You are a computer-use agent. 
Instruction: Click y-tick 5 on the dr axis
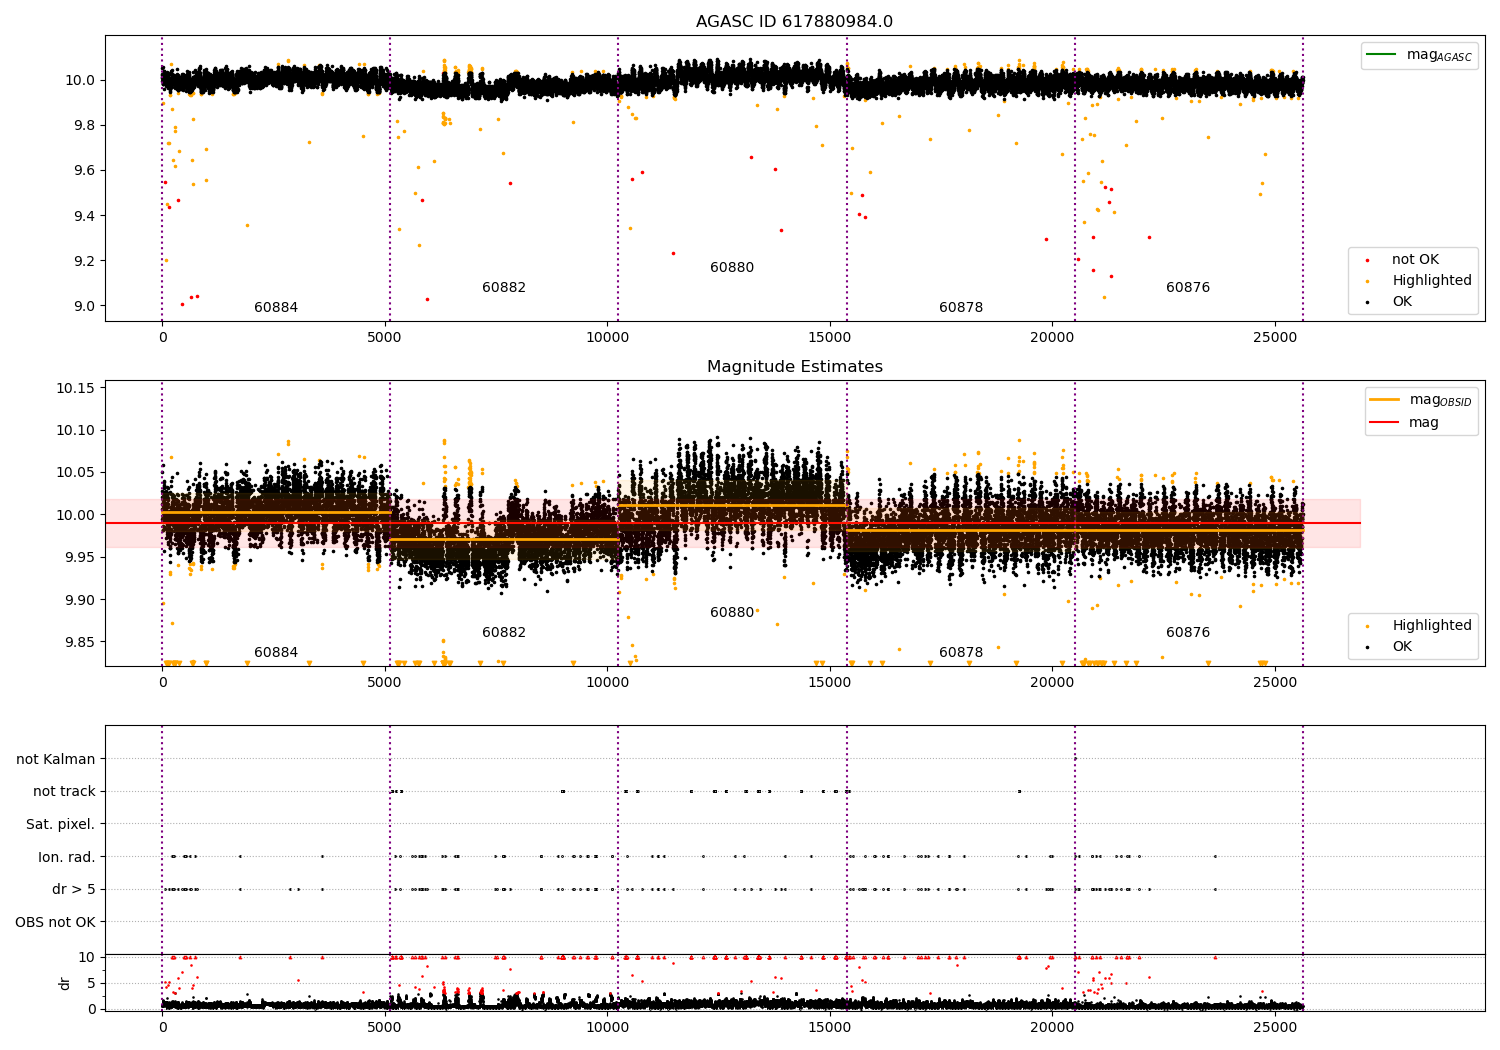pyautogui.click(x=92, y=984)
